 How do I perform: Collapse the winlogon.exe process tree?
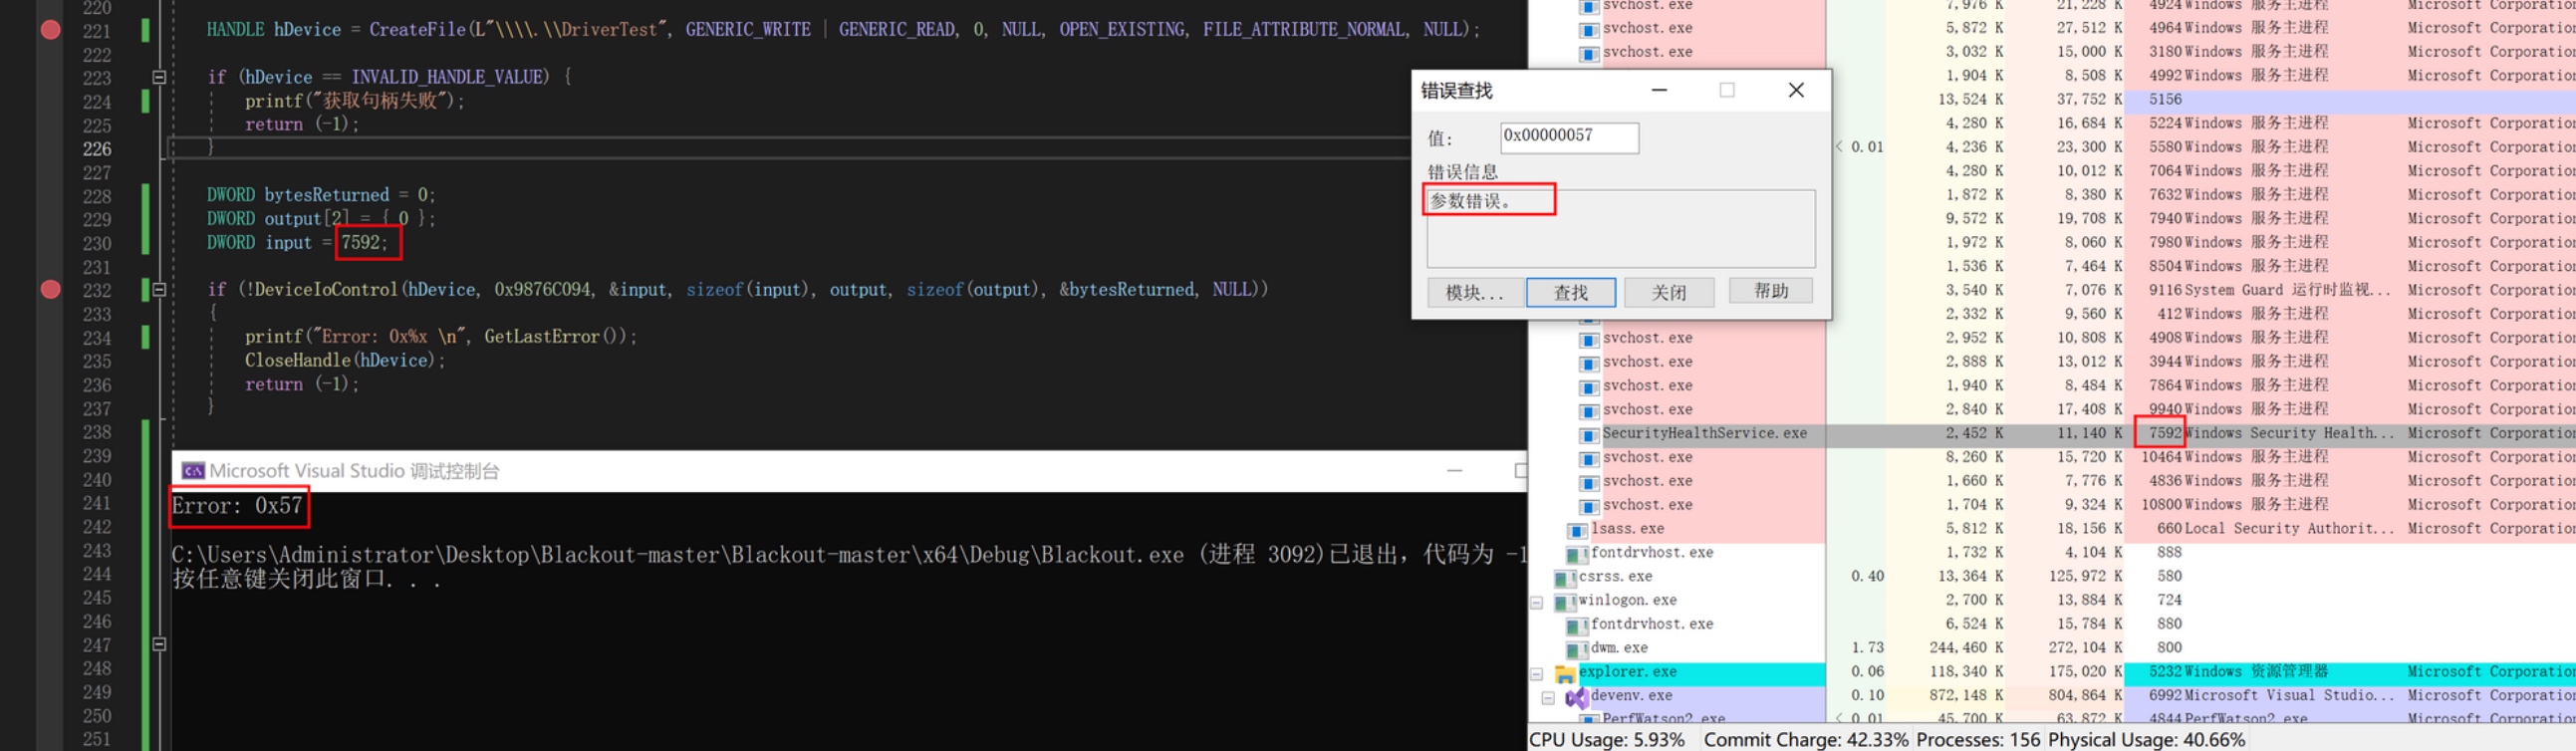(x=1537, y=602)
